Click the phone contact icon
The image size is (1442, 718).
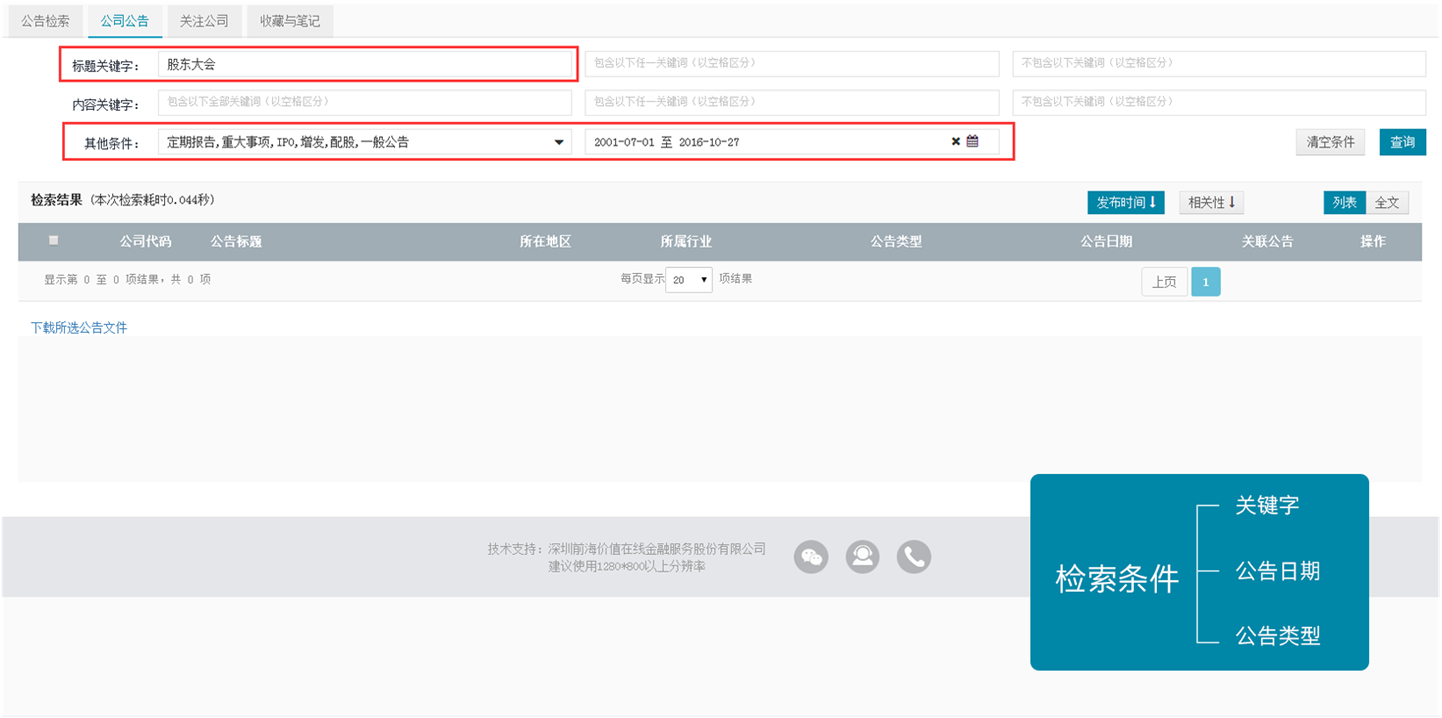click(x=913, y=557)
